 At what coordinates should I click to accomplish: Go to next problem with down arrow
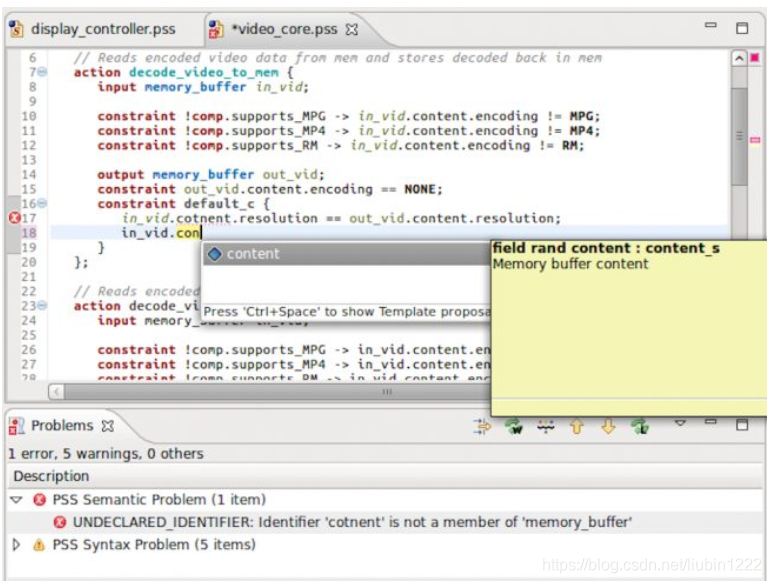[x=608, y=426]
